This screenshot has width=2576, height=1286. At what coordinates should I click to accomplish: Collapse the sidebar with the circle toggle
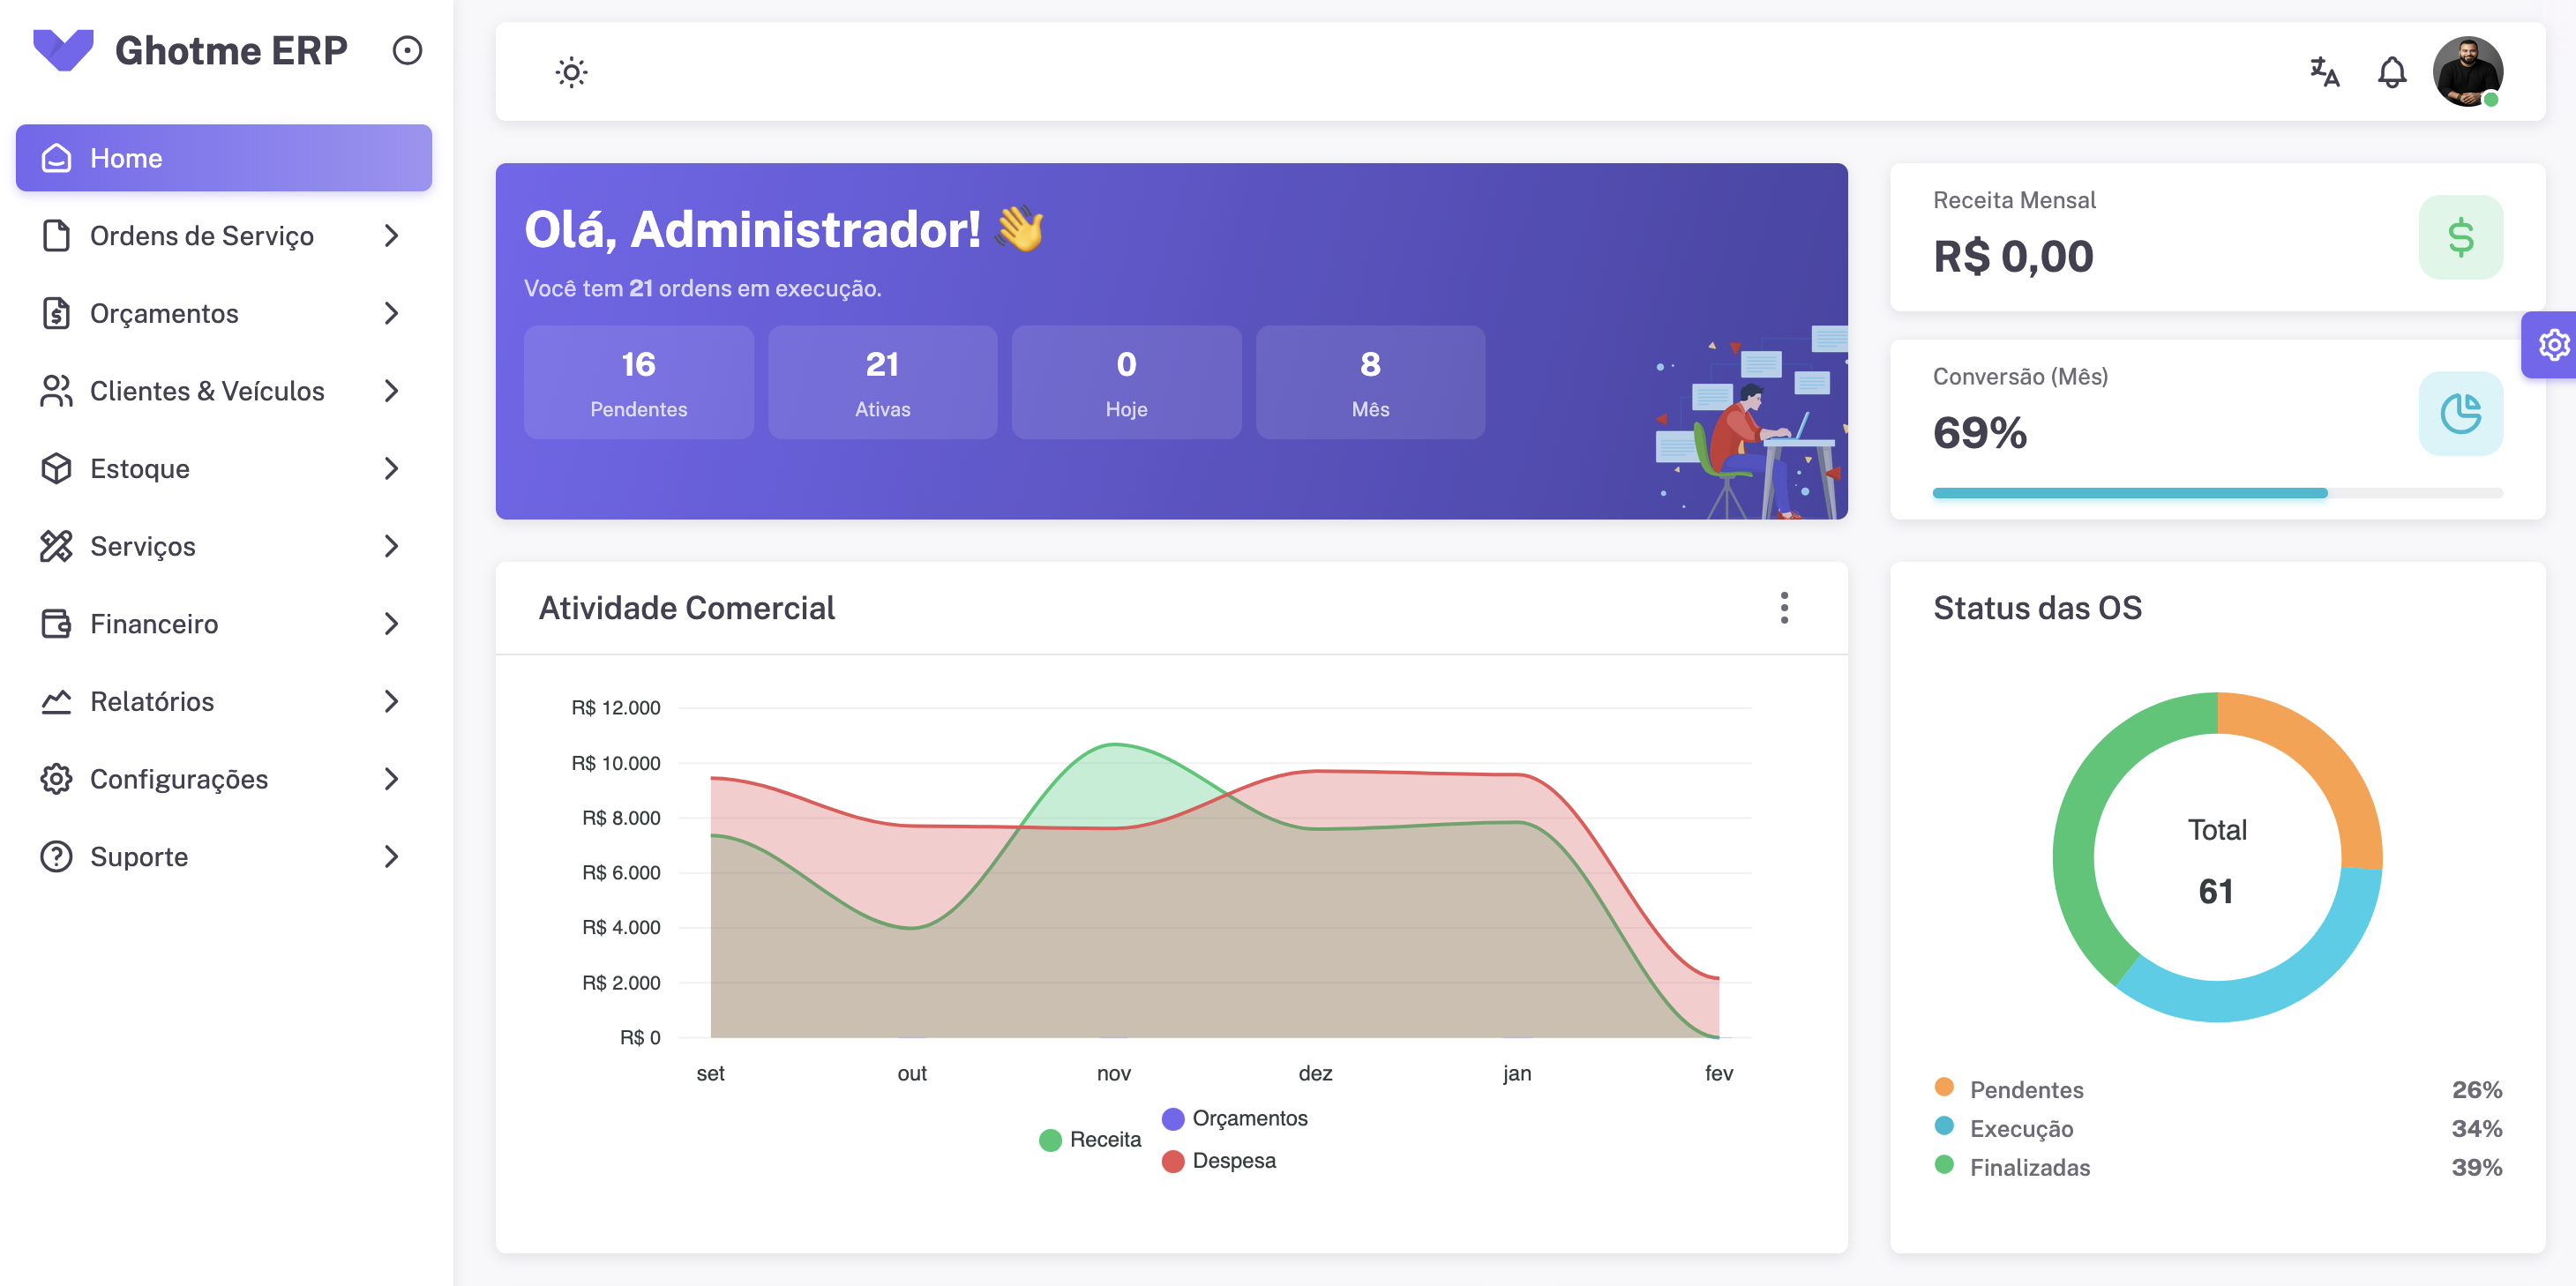tap(407, 51)
